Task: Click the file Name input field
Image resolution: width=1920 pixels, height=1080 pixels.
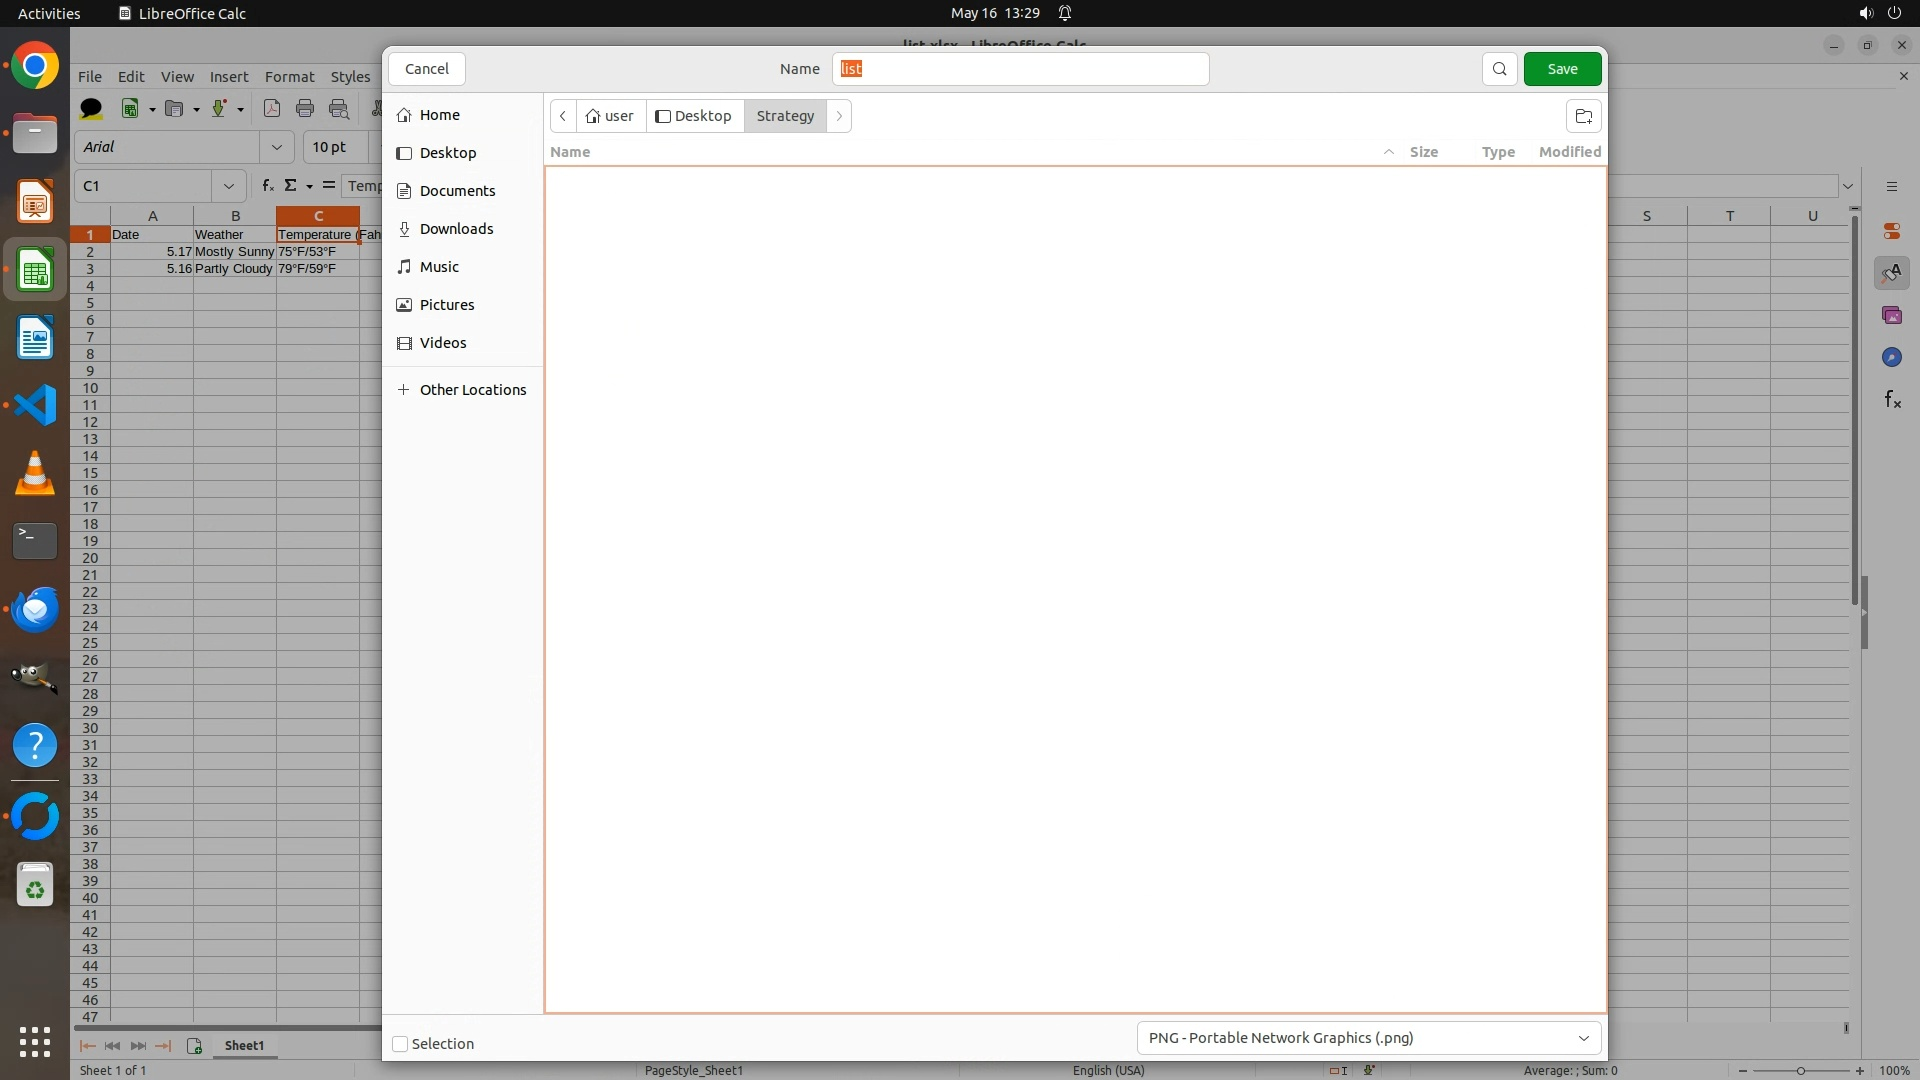Action: pyautogui.click(x=1020, y=69)
